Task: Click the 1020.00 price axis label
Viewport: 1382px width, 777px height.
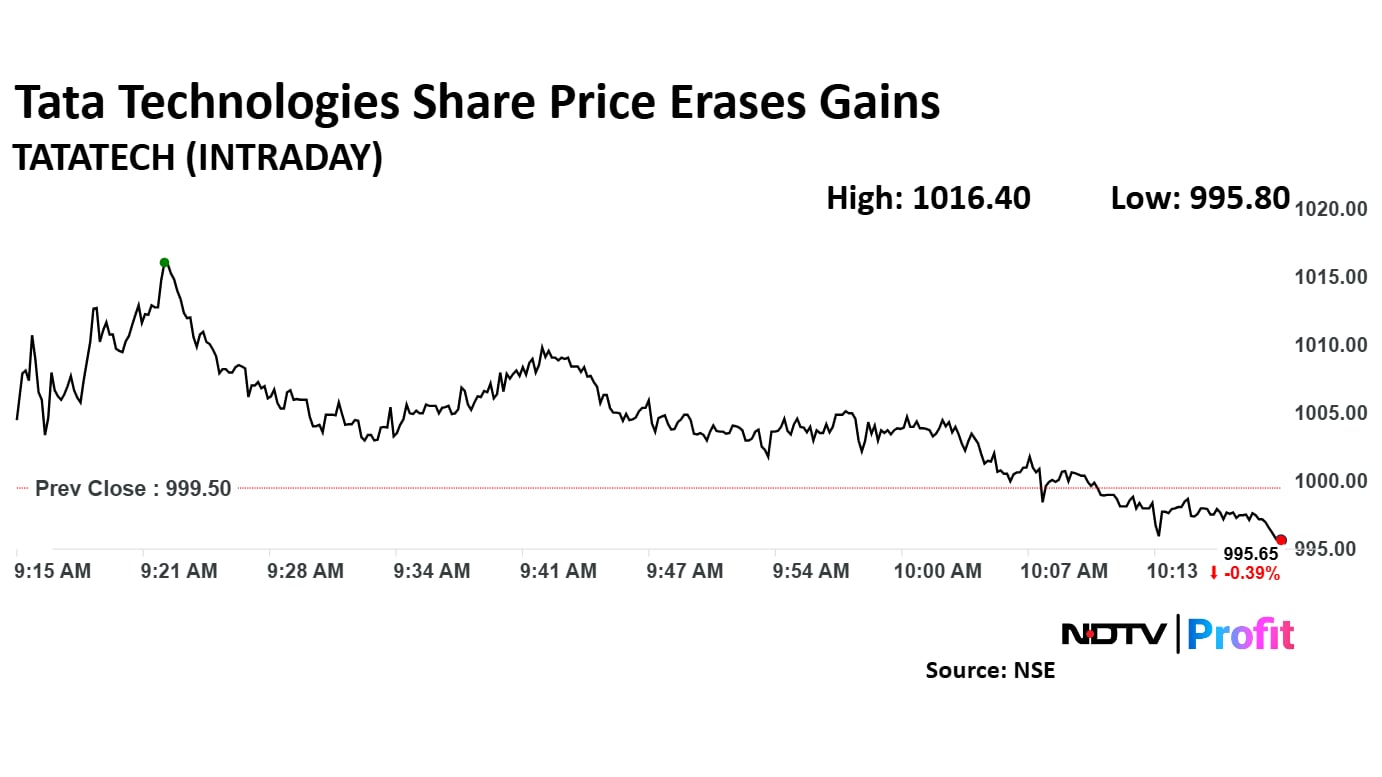Action: coord(1330,209)
